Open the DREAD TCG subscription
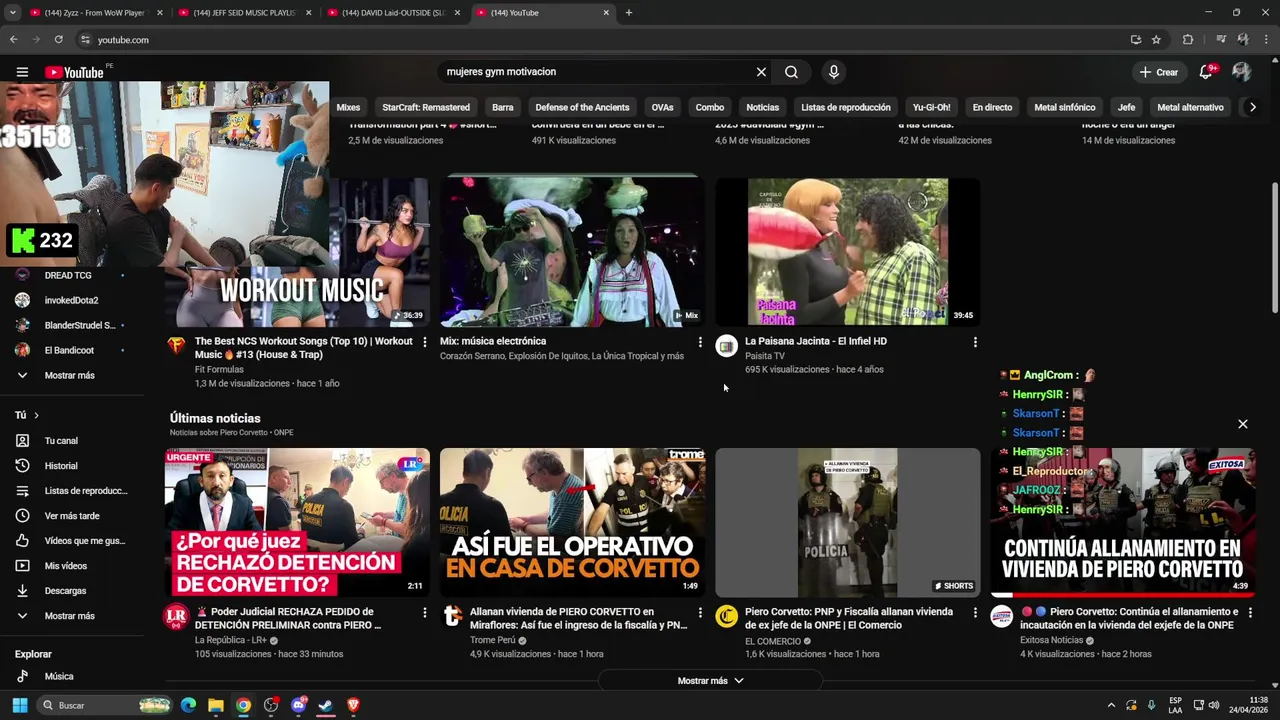The width and height of the screenshot is (1280, 720). [x=68, y=275]
